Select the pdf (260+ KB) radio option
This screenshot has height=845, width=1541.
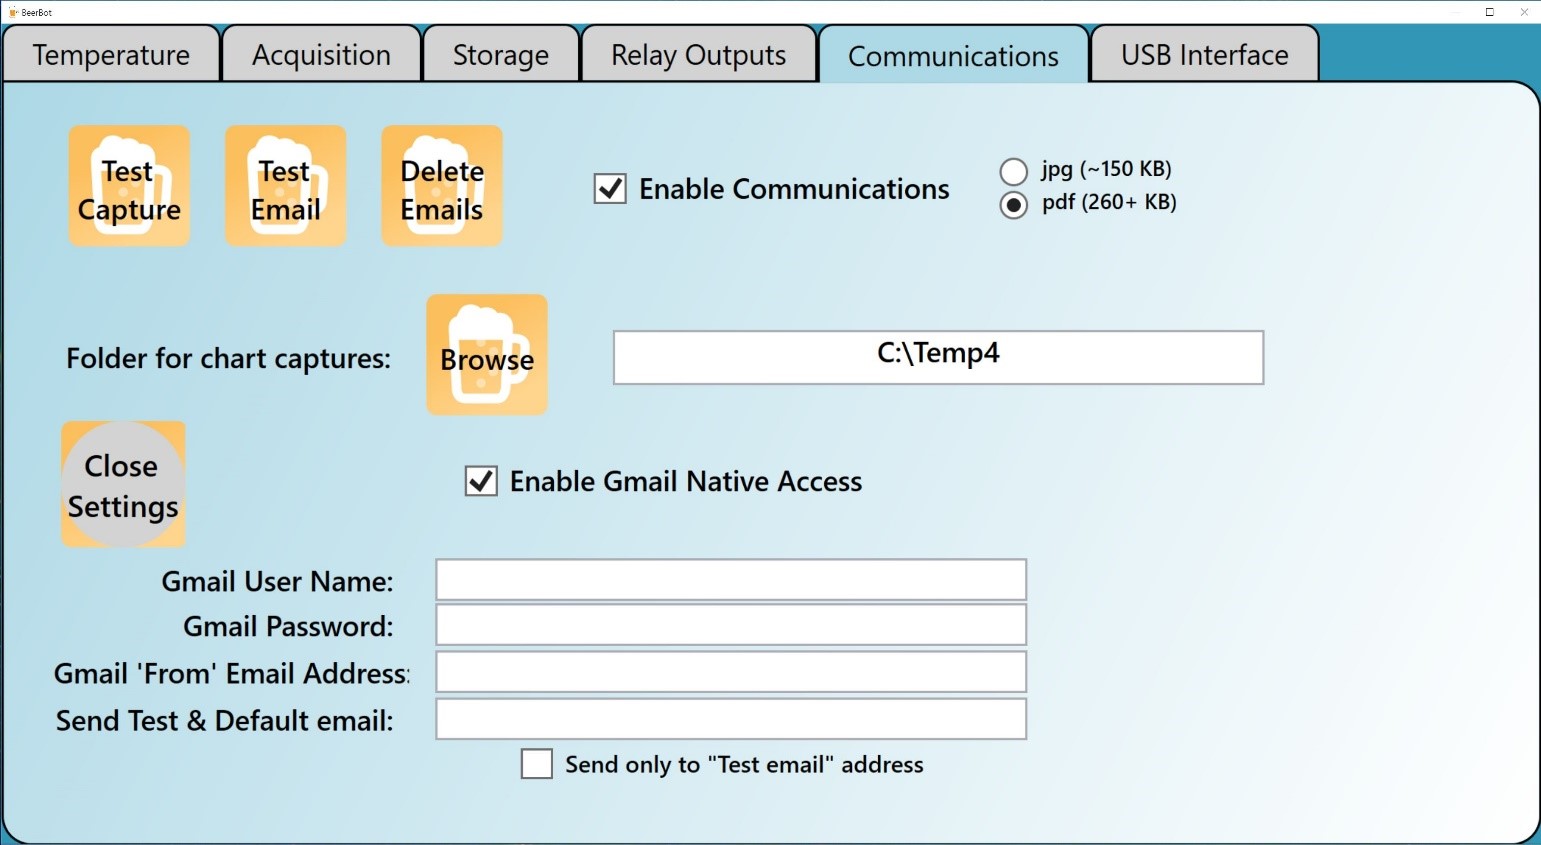point(1014,205)
